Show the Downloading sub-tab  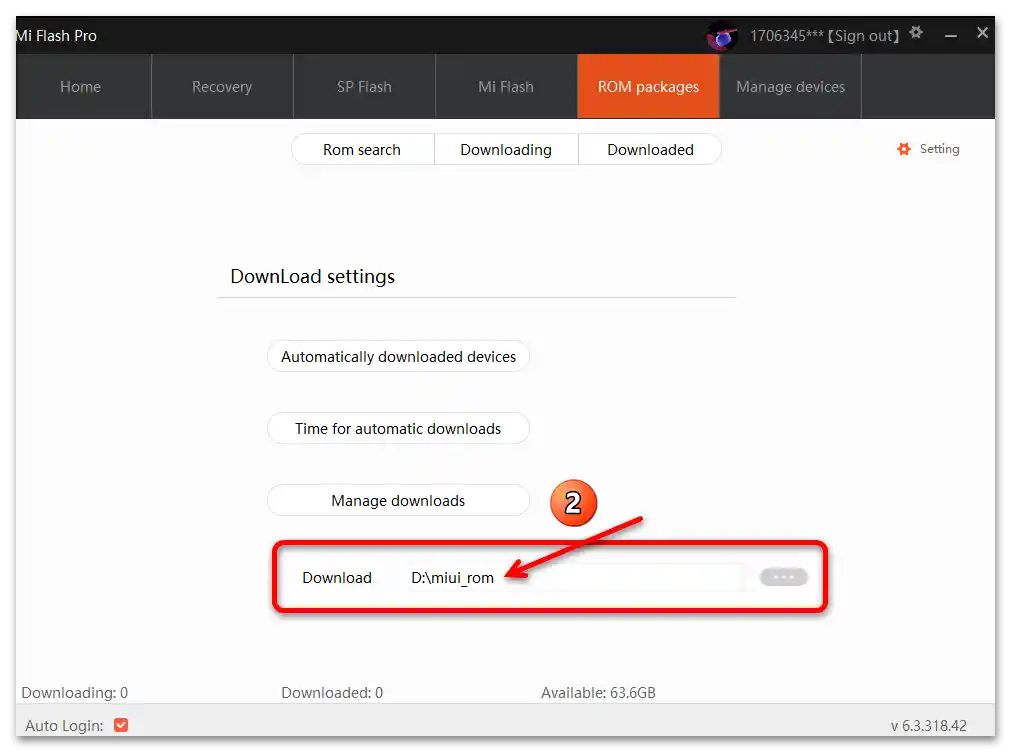pyautogui.click(x=506, y=150)
